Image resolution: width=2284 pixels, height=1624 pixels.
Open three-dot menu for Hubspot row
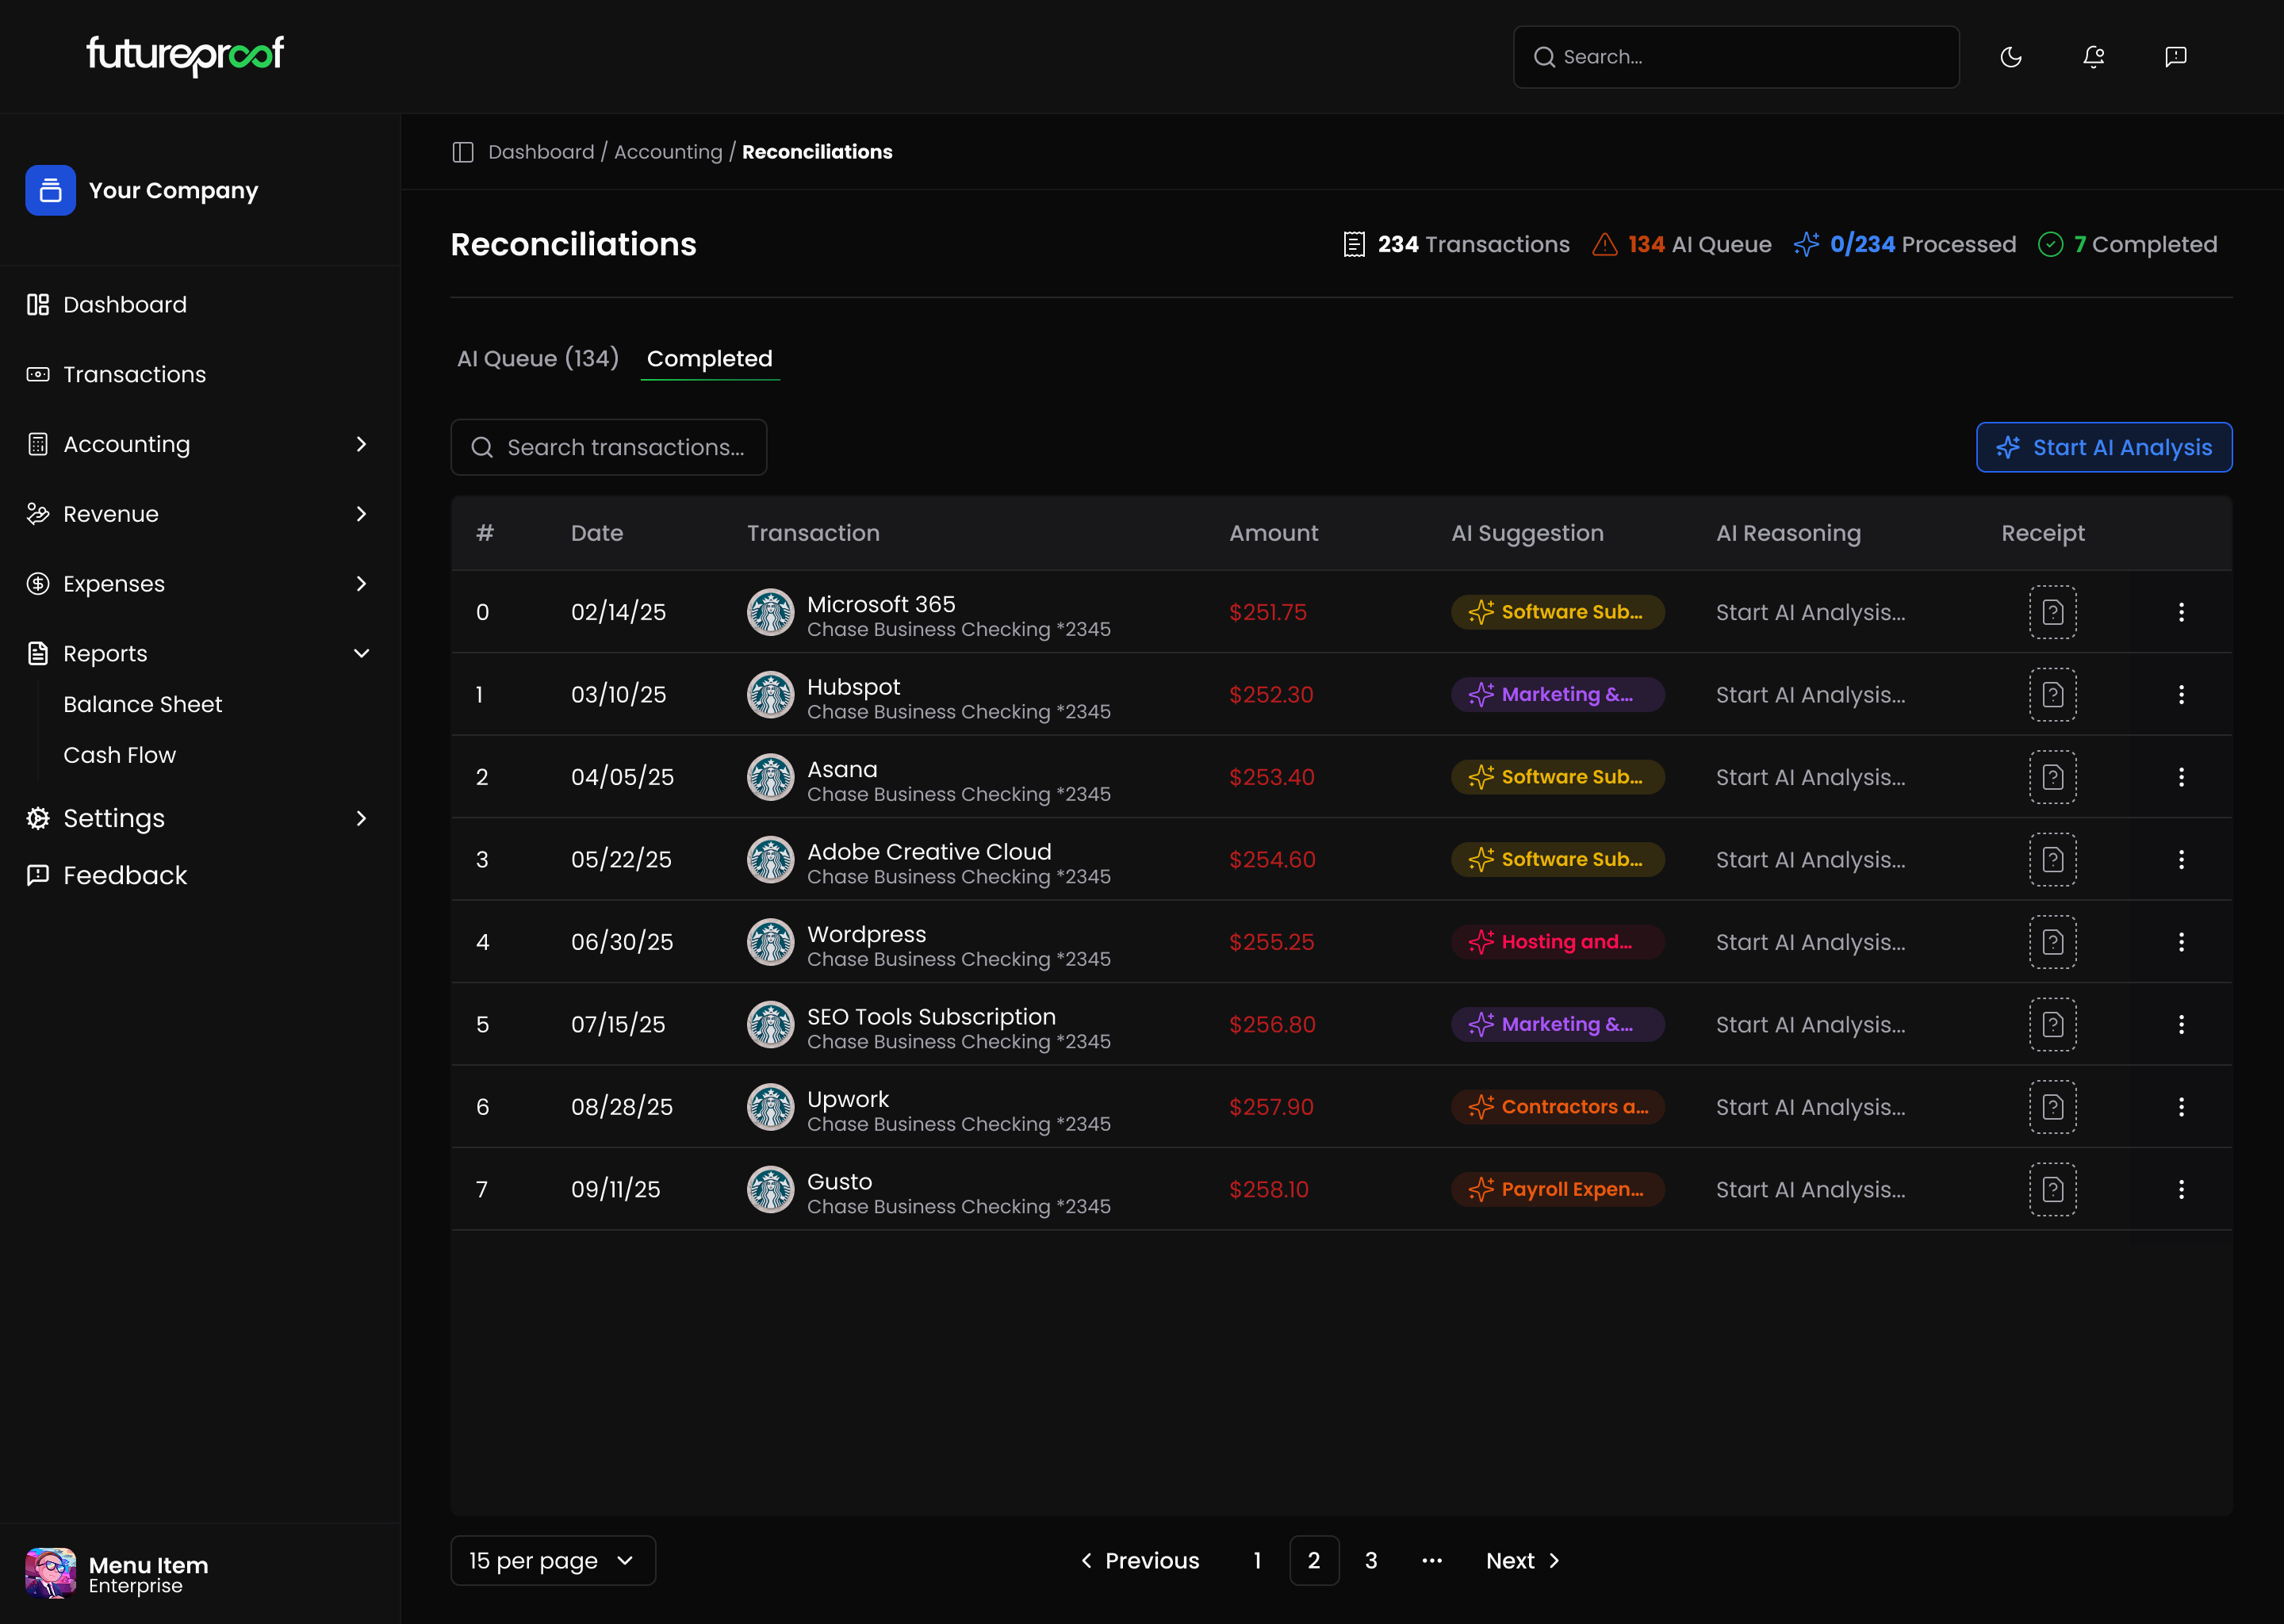(2181, 695)
